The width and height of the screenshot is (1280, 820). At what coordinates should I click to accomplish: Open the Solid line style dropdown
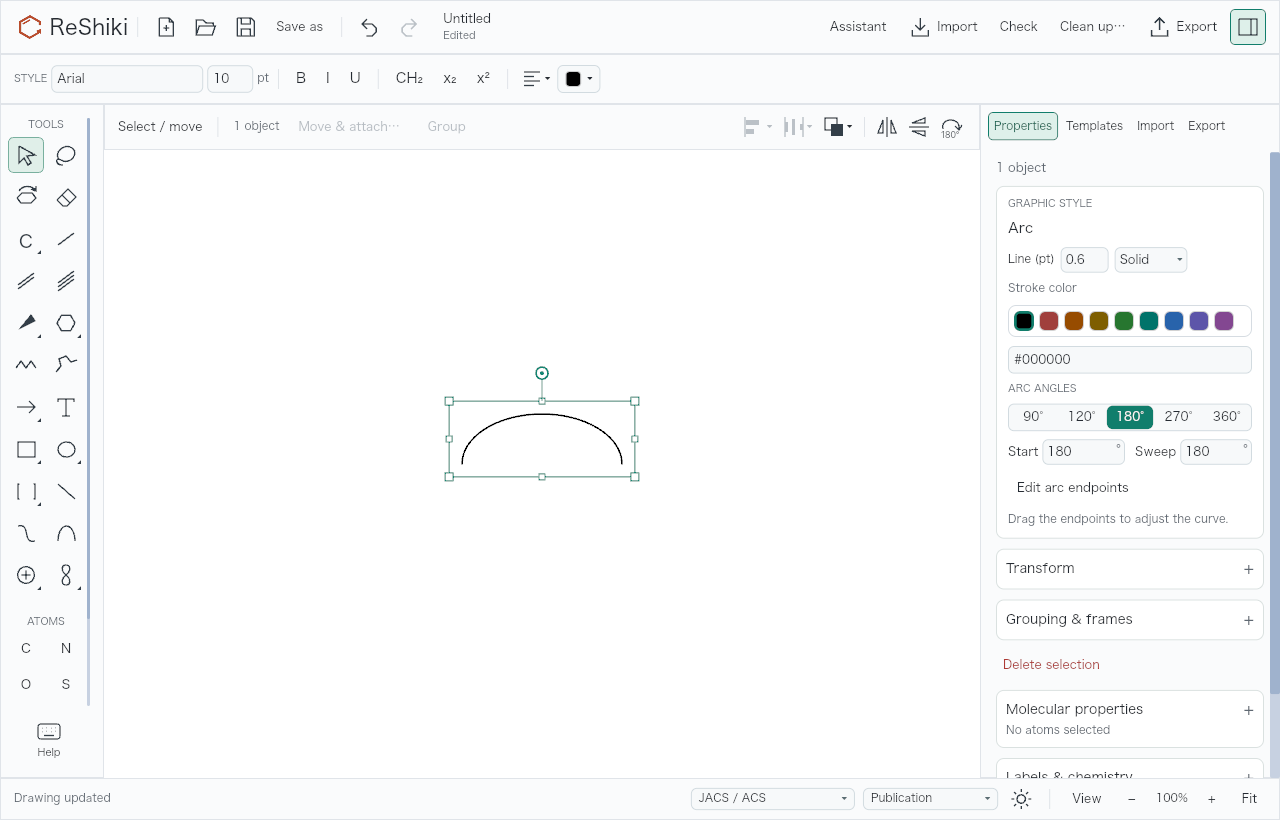[1151, 260]
